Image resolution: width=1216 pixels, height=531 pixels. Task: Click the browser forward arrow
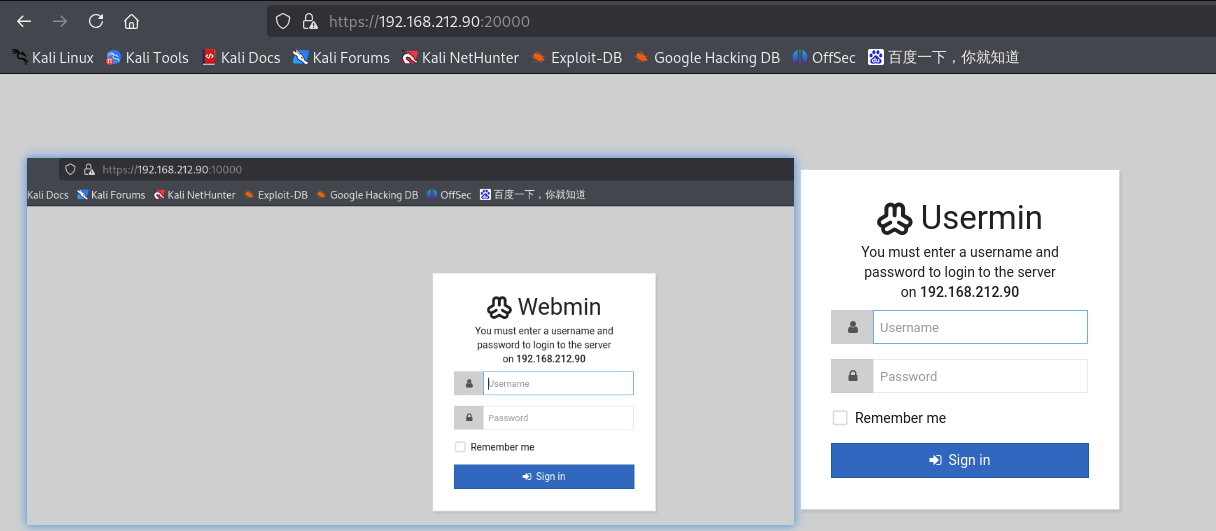[x=60, y=21]
